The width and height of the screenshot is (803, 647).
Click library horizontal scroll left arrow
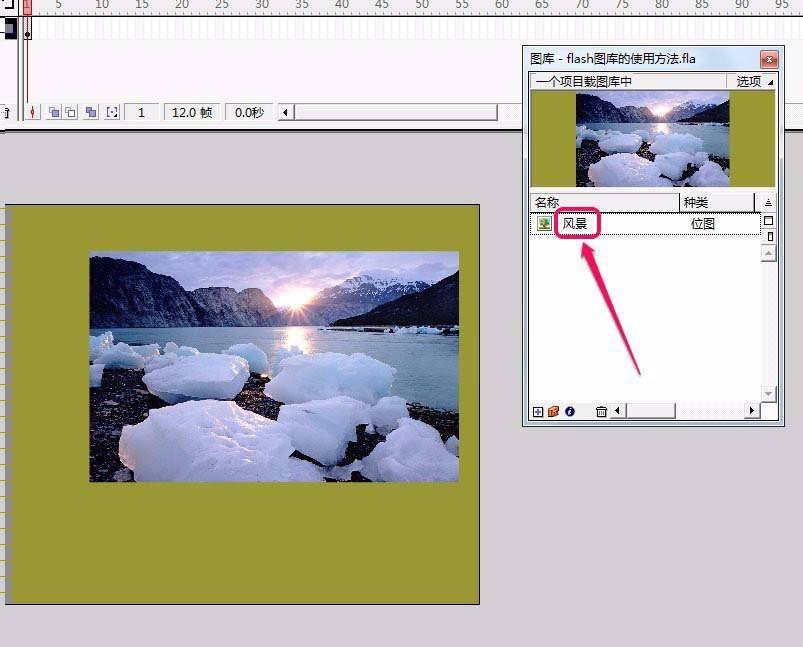pyautogui.click(x=618, y=410)
